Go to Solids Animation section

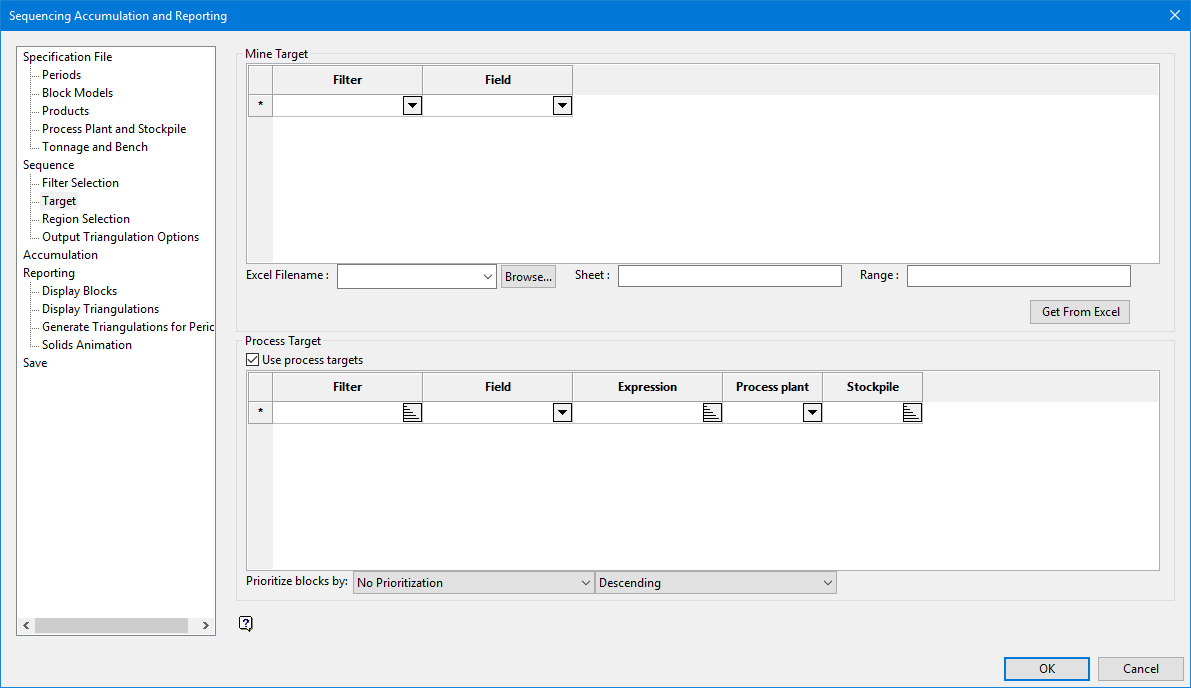(86, 345)
